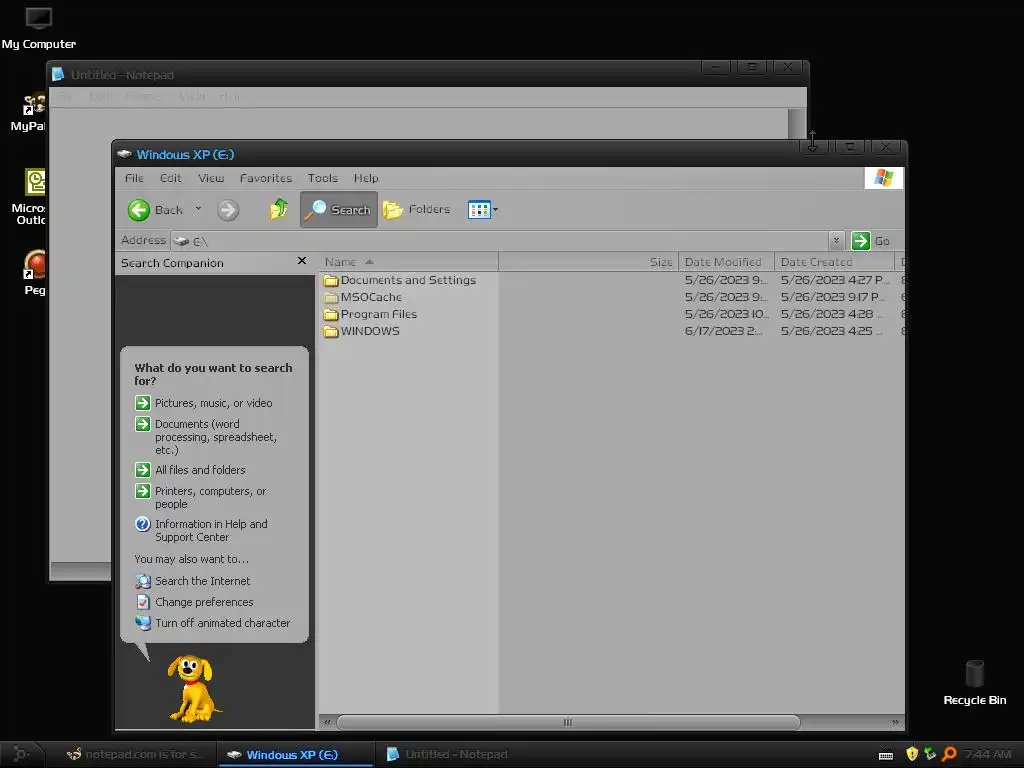
Task: Open the Tools menu
Action: (x=323, y=178)
